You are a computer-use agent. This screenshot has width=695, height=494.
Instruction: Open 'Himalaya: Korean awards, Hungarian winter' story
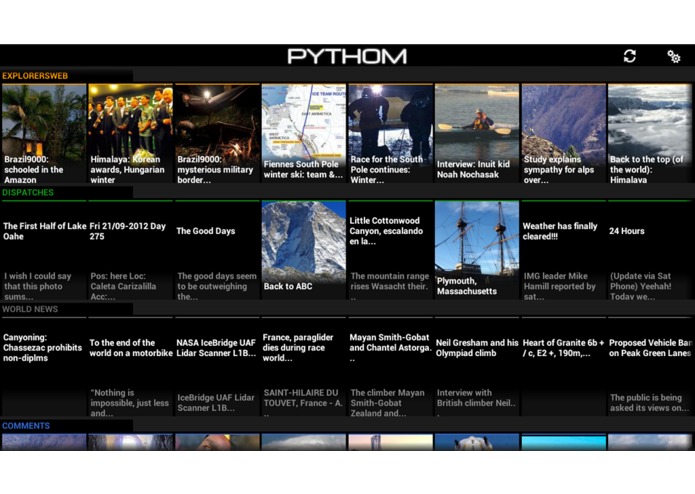coord(130,133)
